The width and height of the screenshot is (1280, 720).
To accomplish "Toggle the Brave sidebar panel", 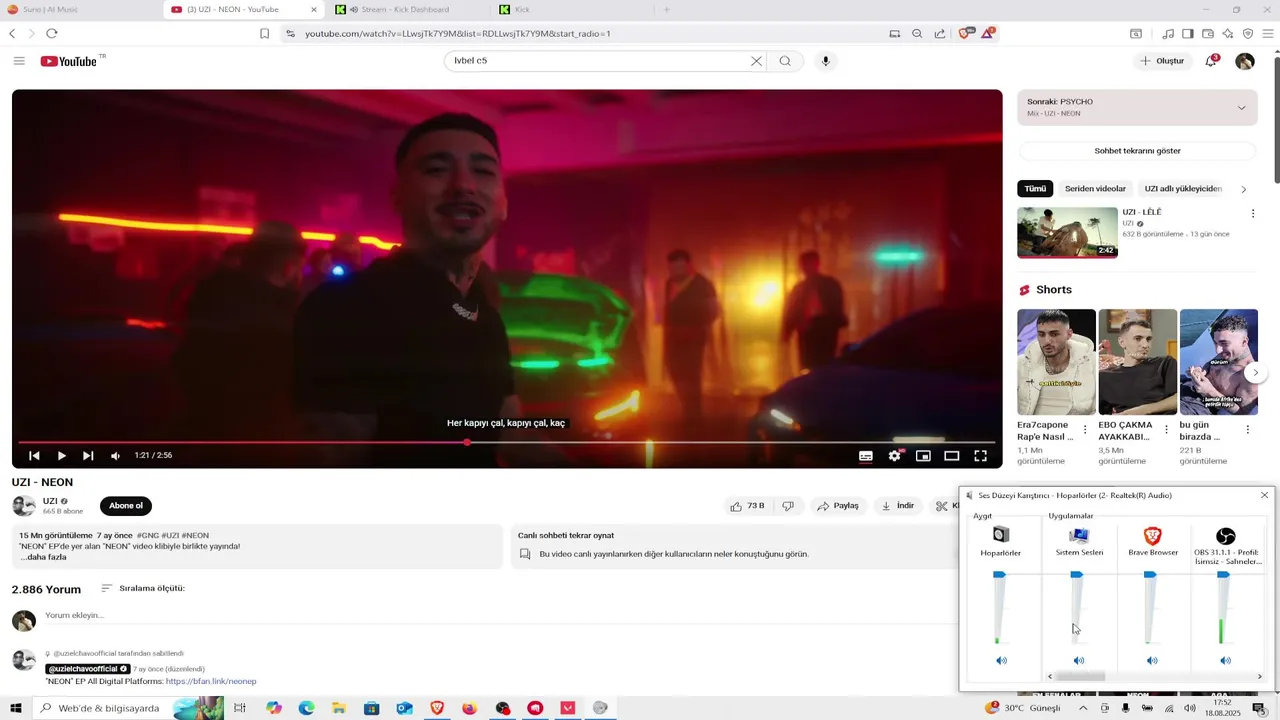I will (x=1188, y=33).
